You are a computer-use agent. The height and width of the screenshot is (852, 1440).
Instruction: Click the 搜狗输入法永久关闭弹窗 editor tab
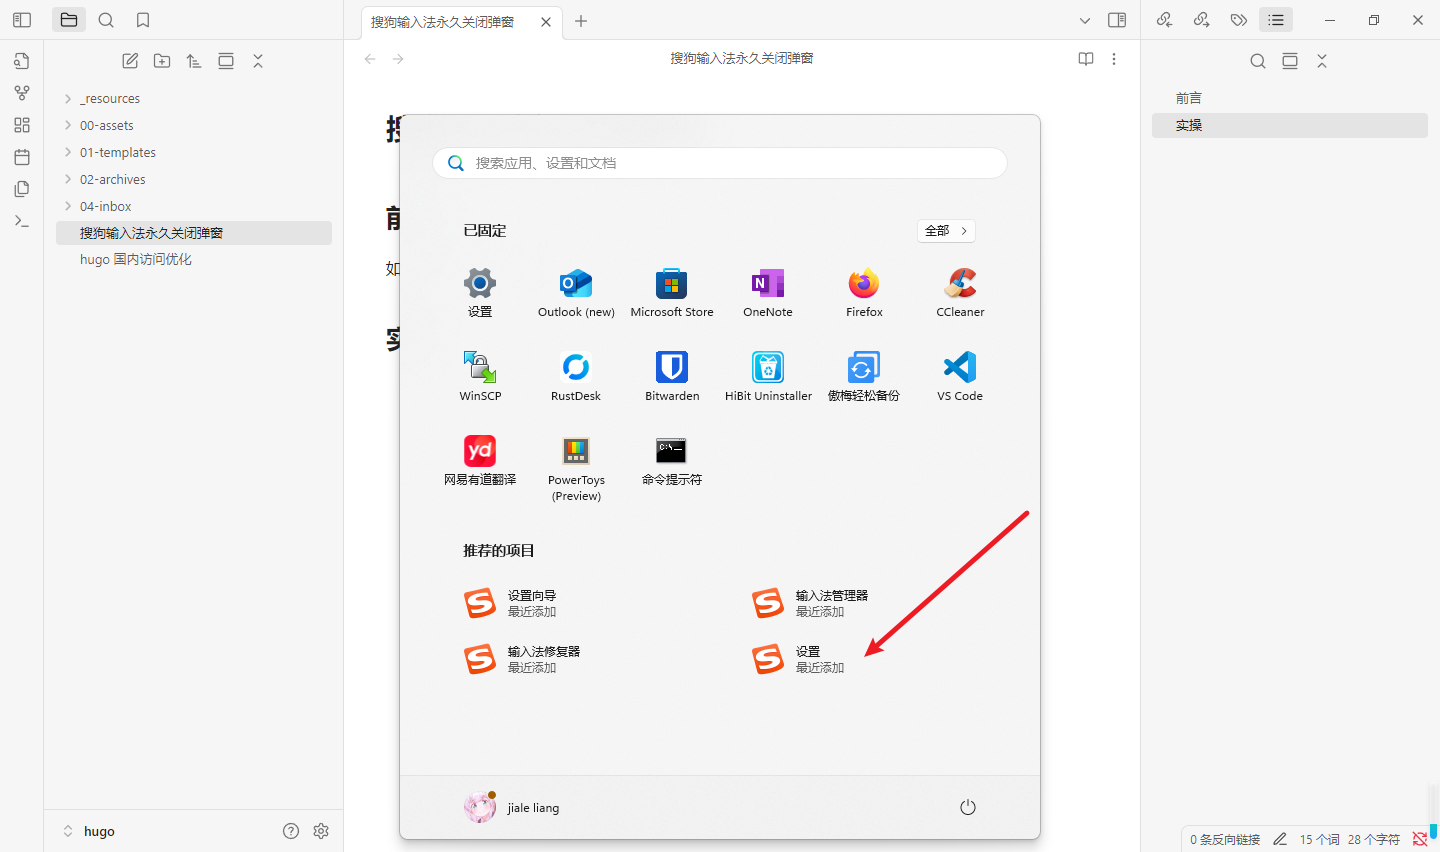tap(460, 21)
